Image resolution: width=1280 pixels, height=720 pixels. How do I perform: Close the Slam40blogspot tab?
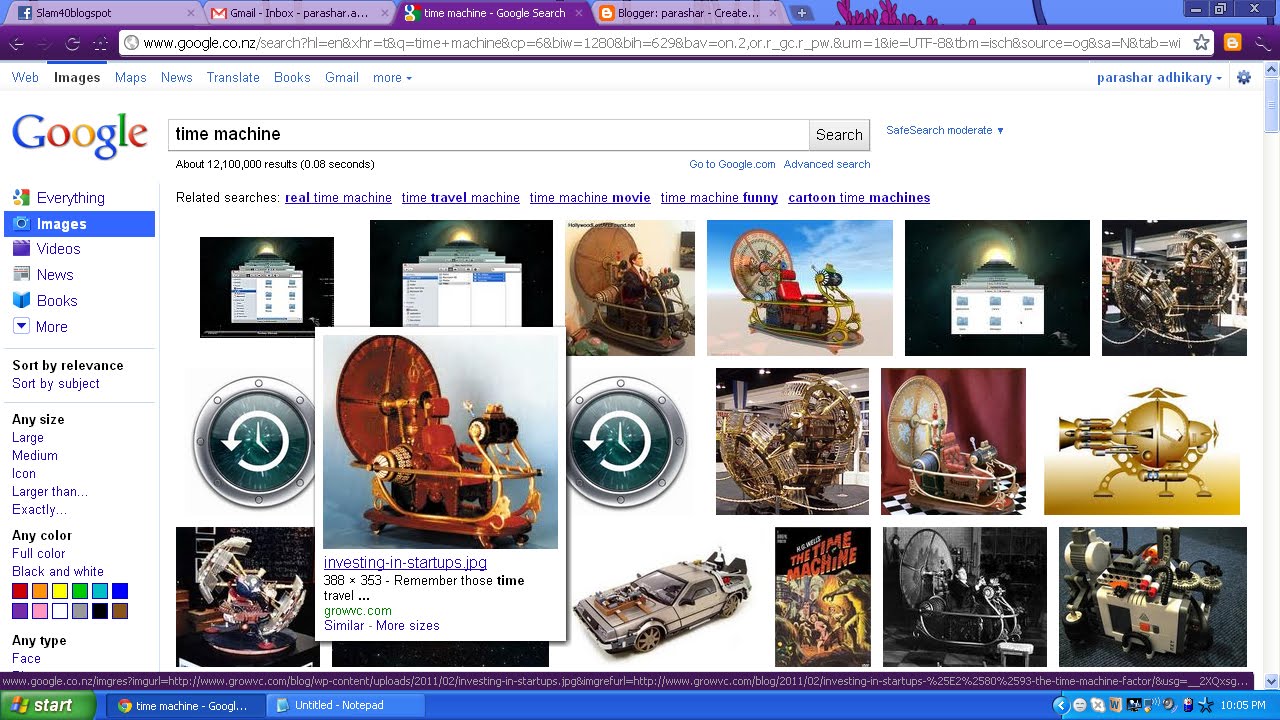(x=191, y=14)
